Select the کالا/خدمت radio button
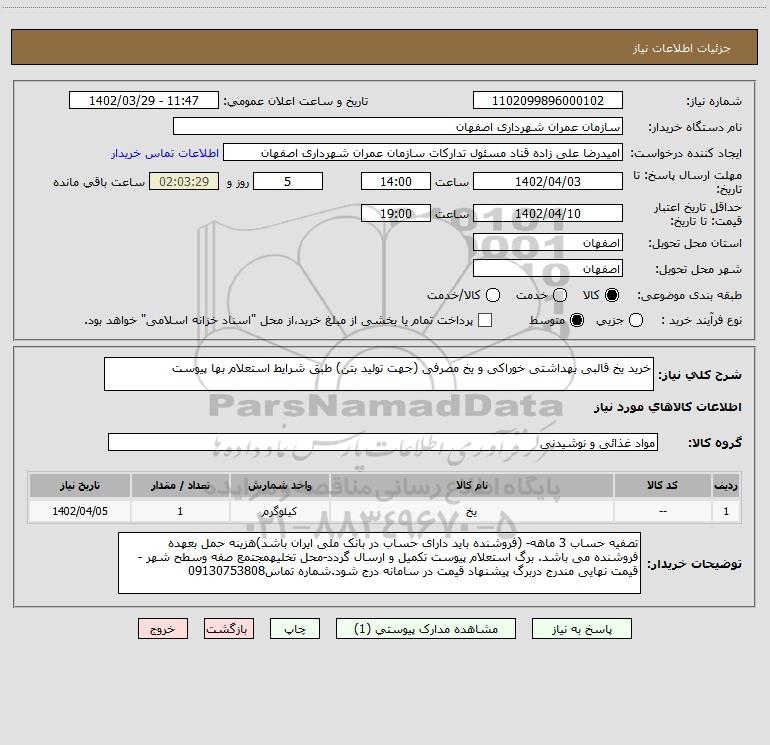The image size is (770, 745). [x=493, y=295]
